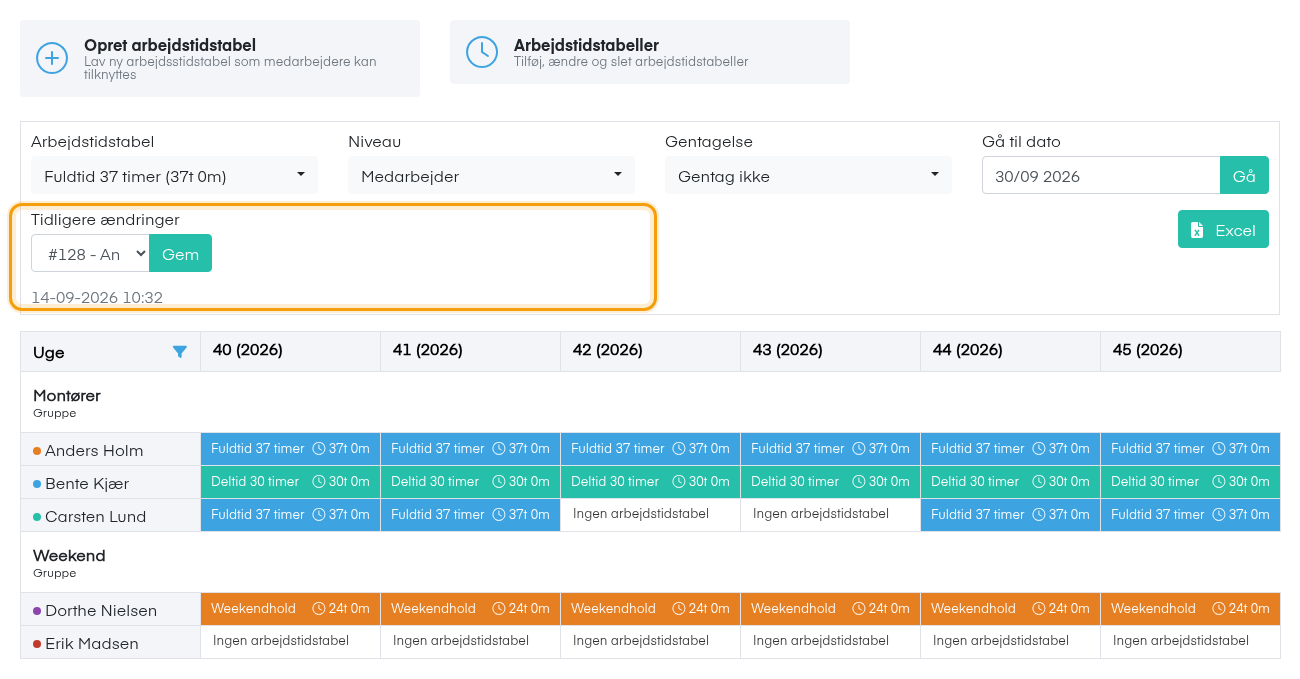The height and width of the screenshot is (679, 1300).
Task: Click the filter funnel icon in Uge header
Action: point(180,352)
